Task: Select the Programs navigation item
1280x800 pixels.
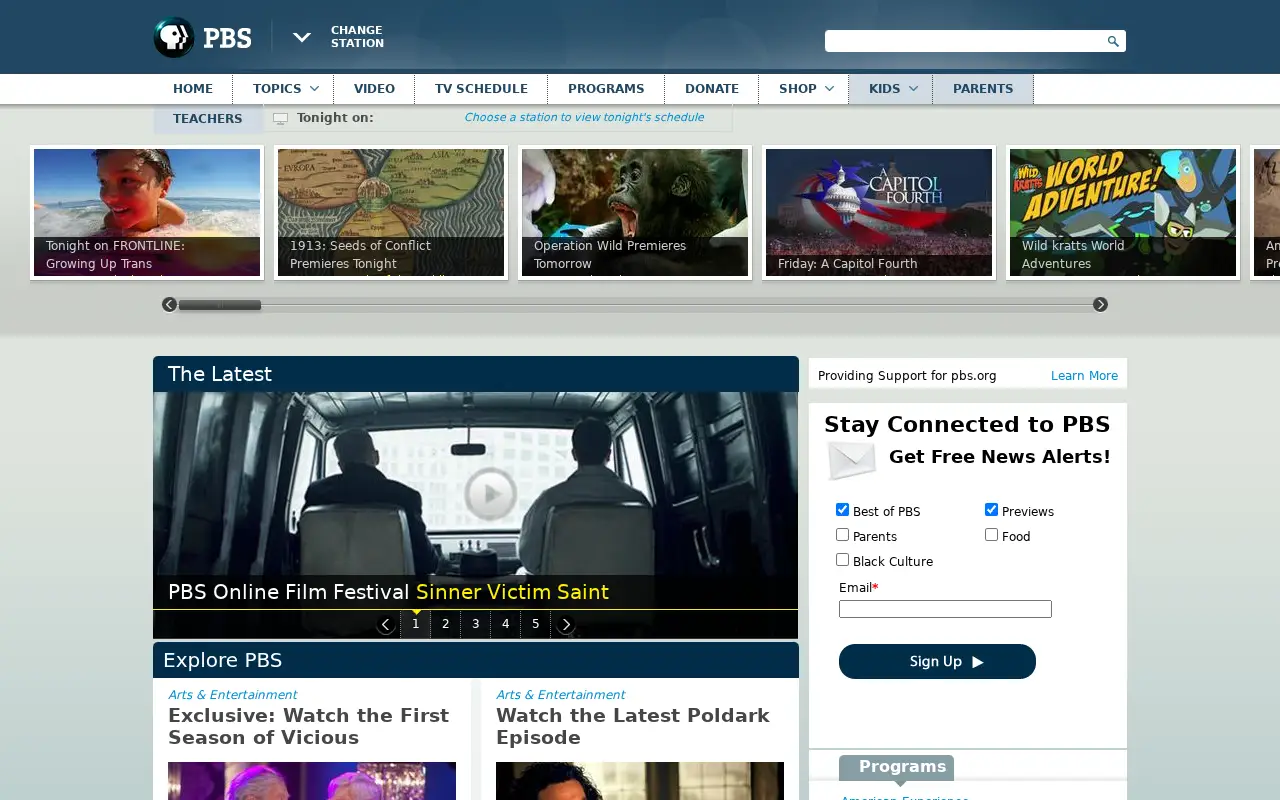Action: (x=606, y=89)
